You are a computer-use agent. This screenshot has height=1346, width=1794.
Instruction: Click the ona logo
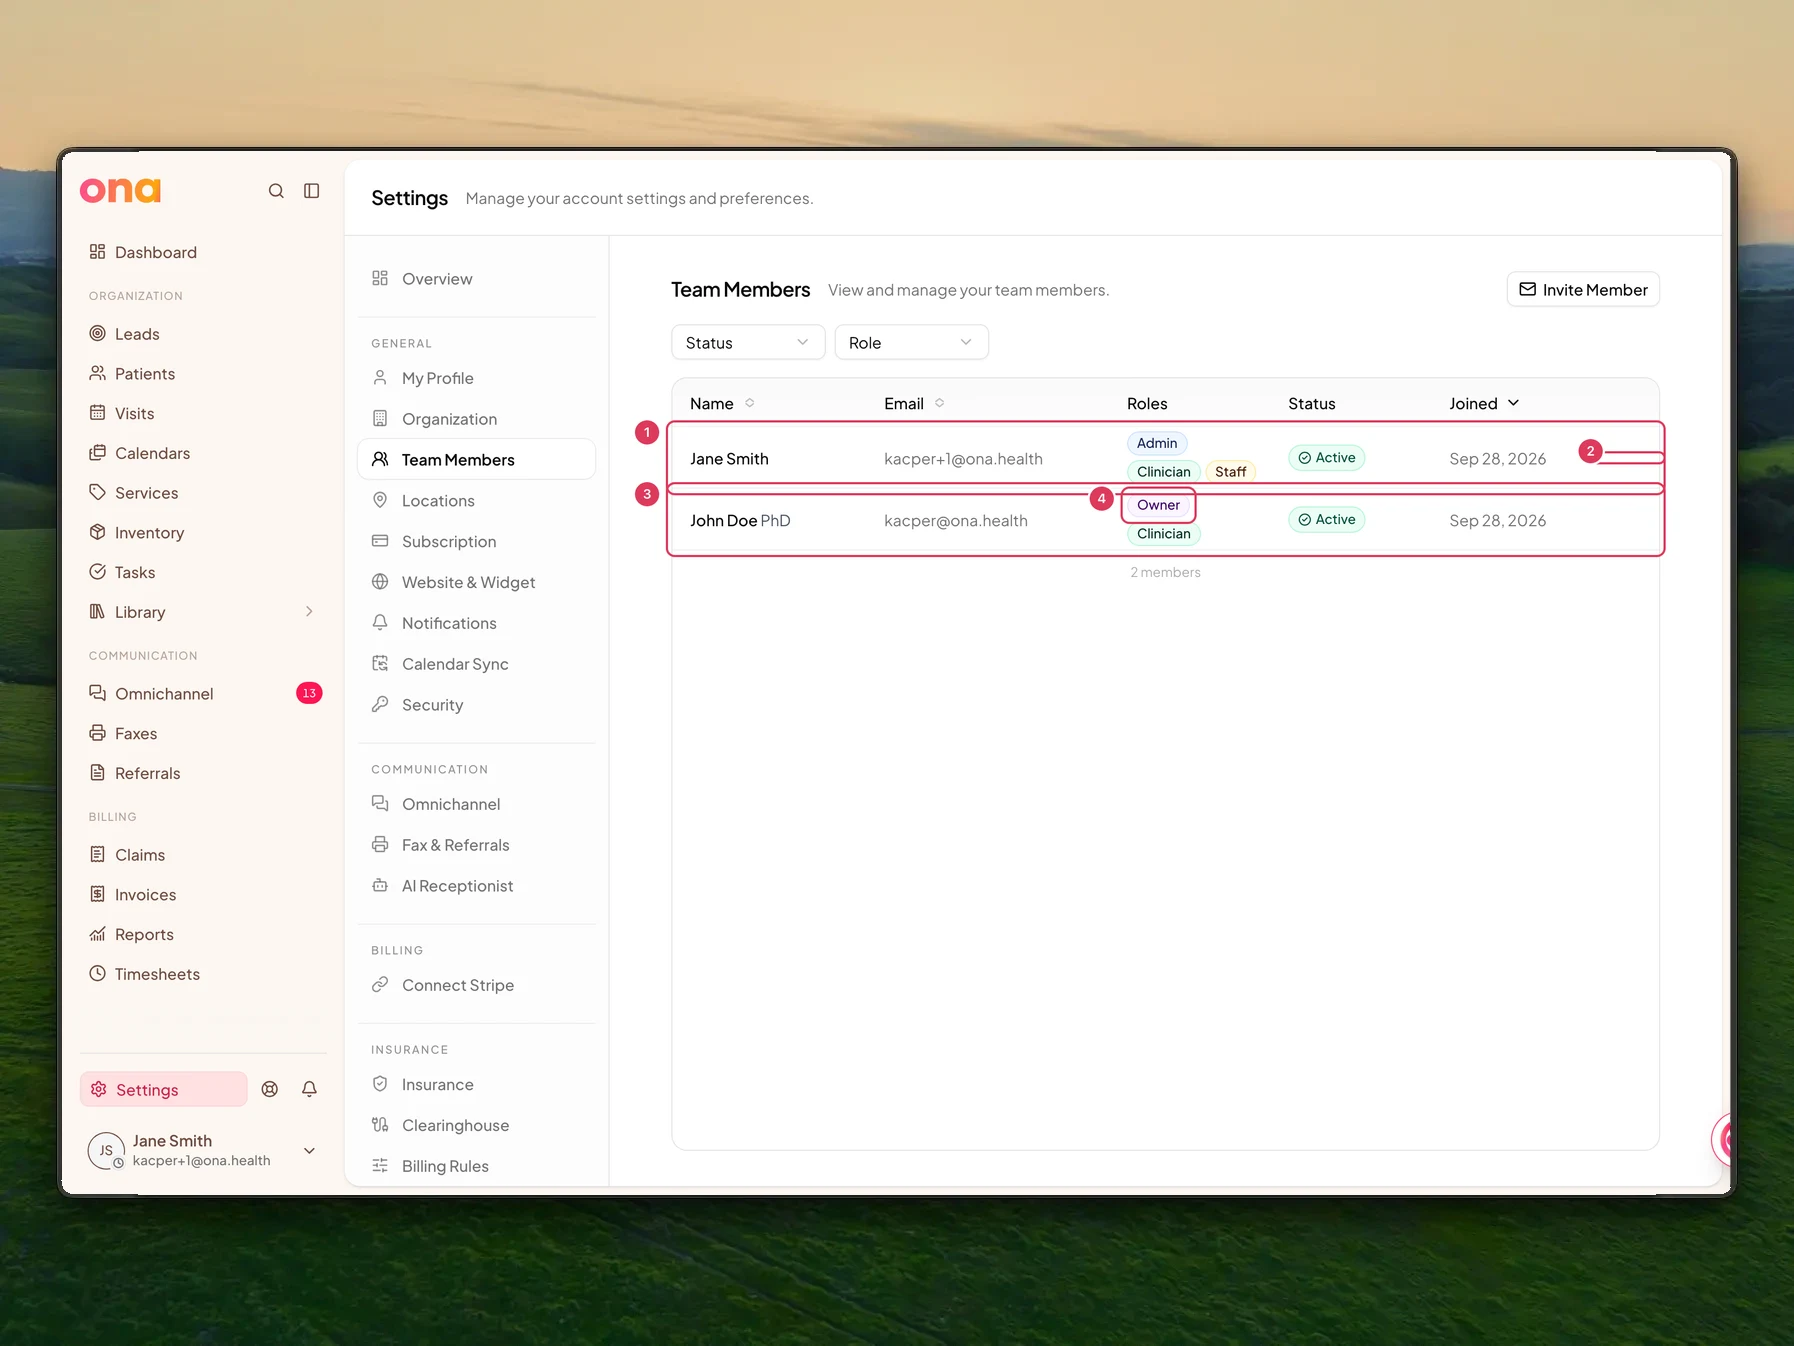pos(120,190)
